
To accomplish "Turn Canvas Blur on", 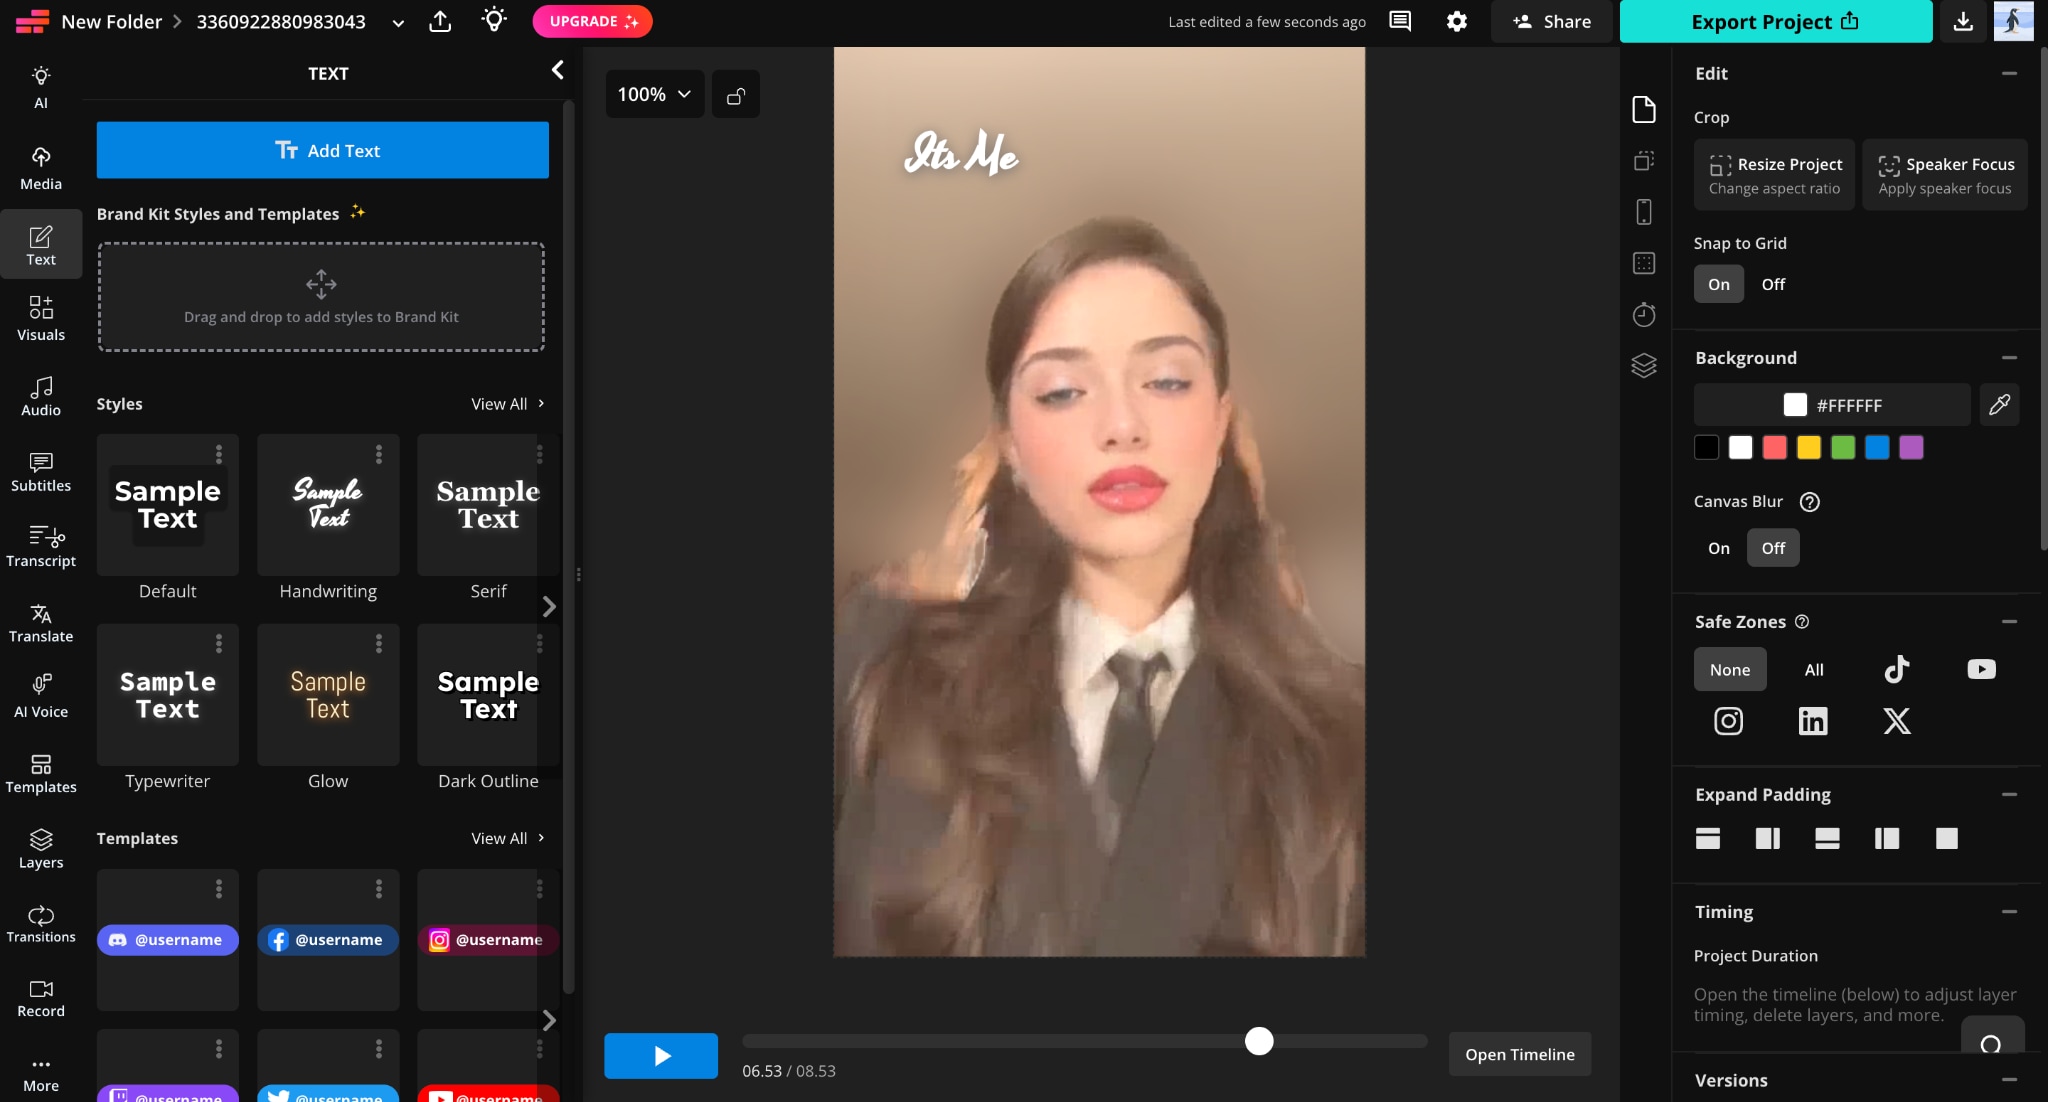I will [1718, 548].
